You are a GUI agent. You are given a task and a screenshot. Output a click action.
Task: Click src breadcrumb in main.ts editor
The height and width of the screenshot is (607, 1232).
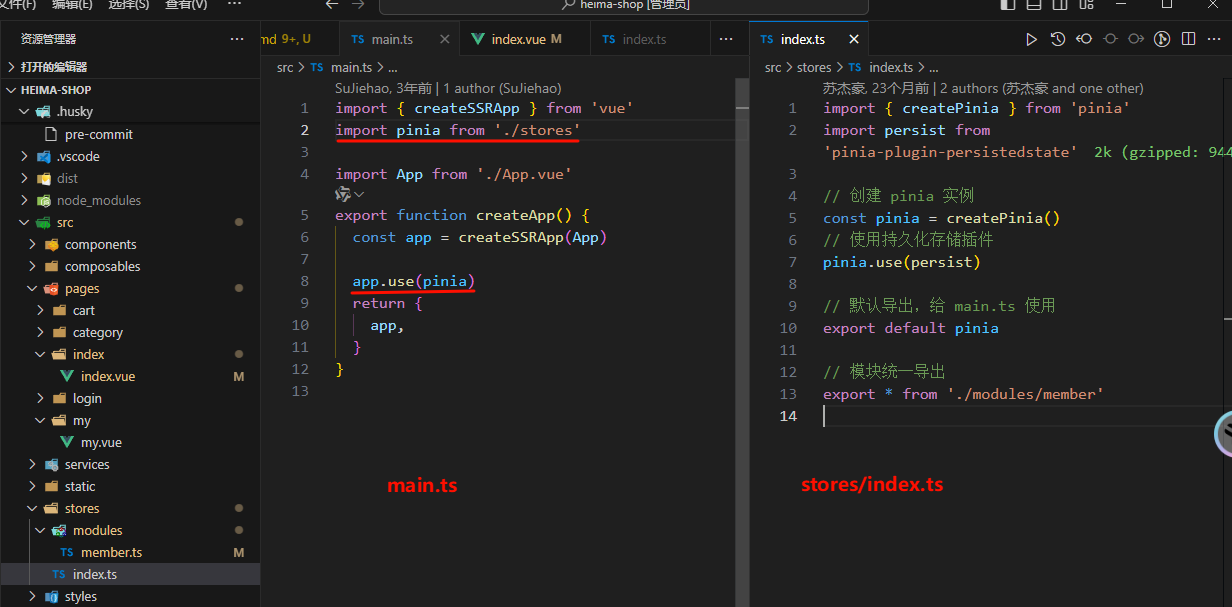point(285,67)
